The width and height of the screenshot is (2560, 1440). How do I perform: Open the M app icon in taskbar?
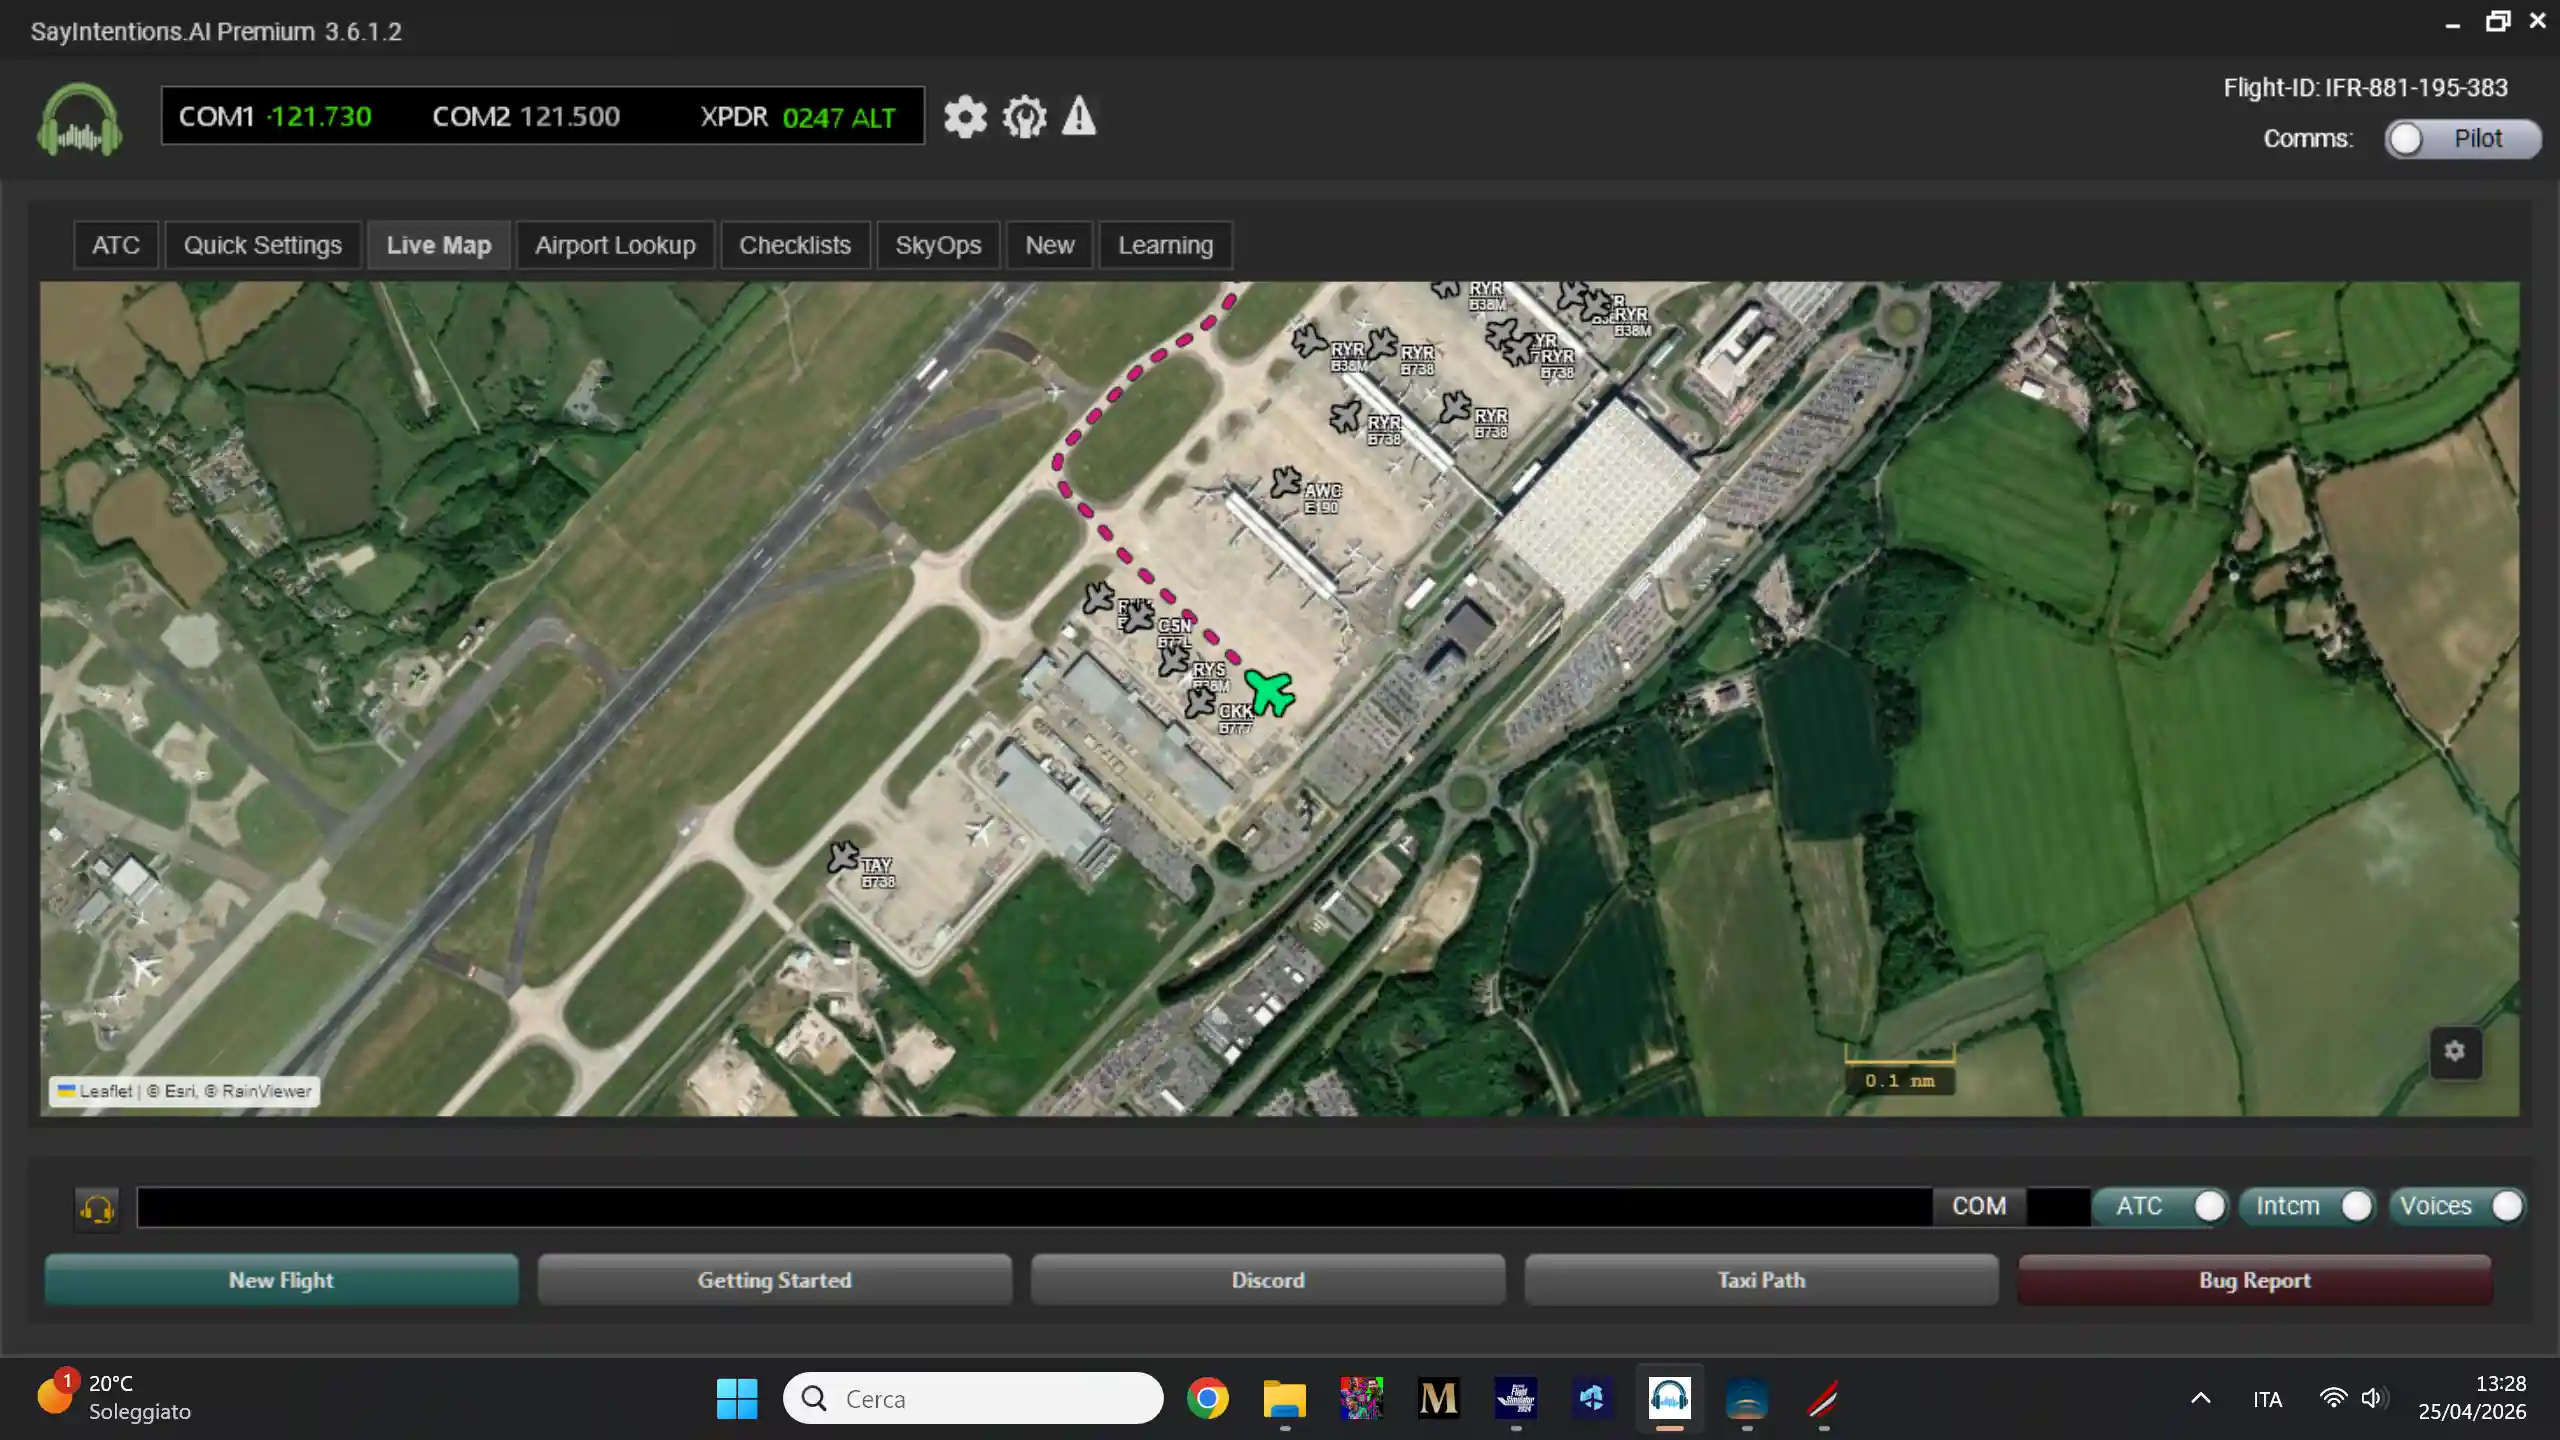(x=1439, y=1398)
